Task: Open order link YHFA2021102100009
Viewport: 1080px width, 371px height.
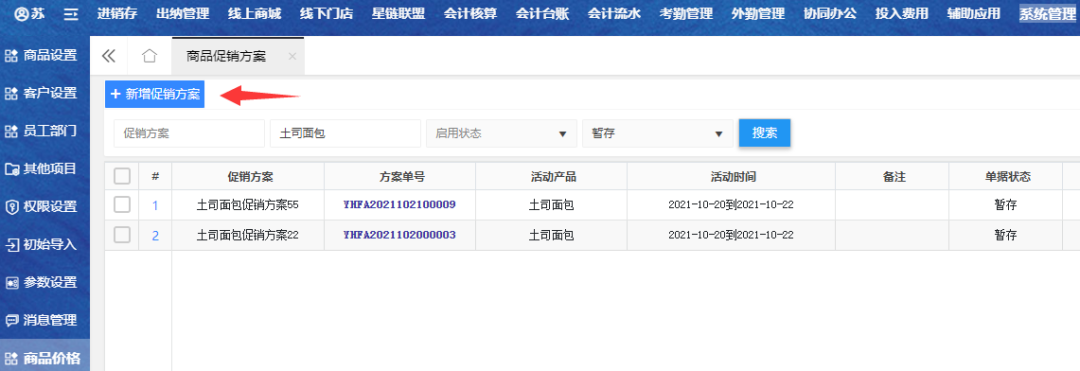Action: coord(399,204)
